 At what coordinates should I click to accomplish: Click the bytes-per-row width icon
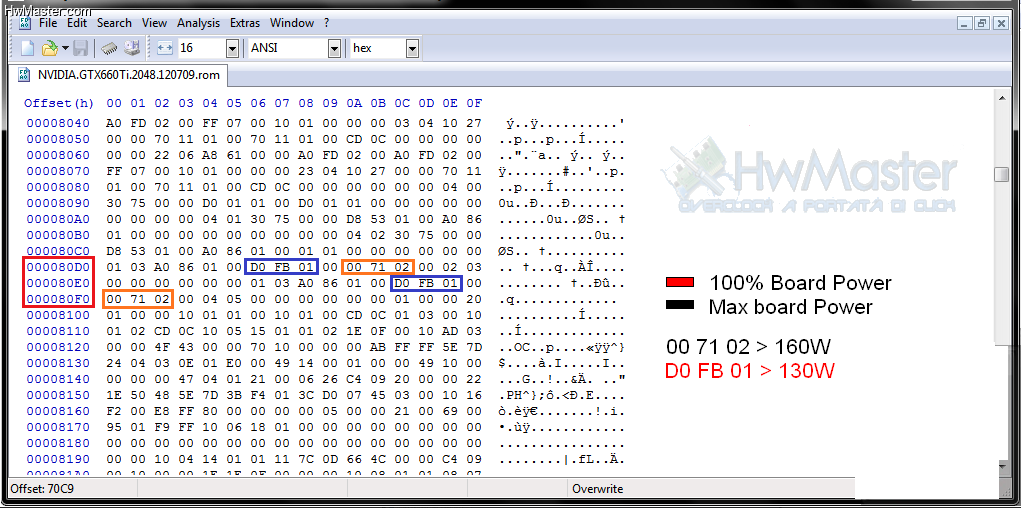[x=165, y=48]
